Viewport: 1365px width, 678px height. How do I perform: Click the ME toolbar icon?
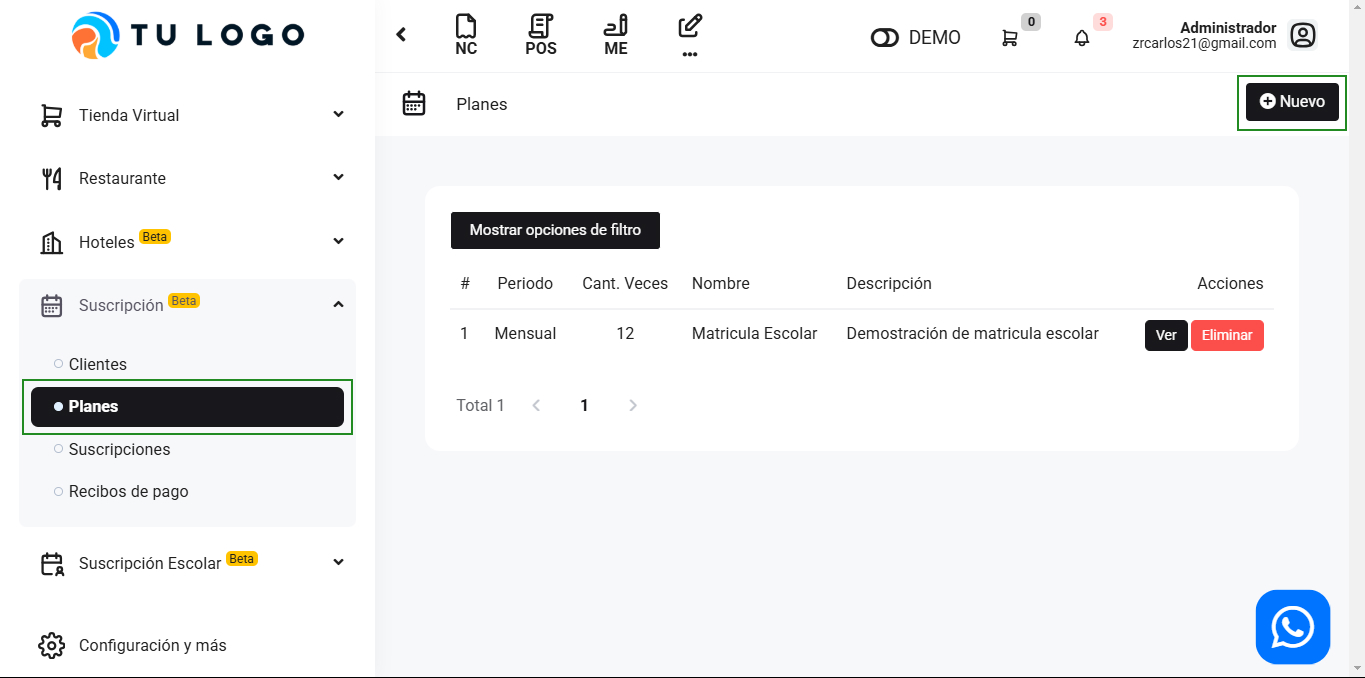(x=616, y=27)
